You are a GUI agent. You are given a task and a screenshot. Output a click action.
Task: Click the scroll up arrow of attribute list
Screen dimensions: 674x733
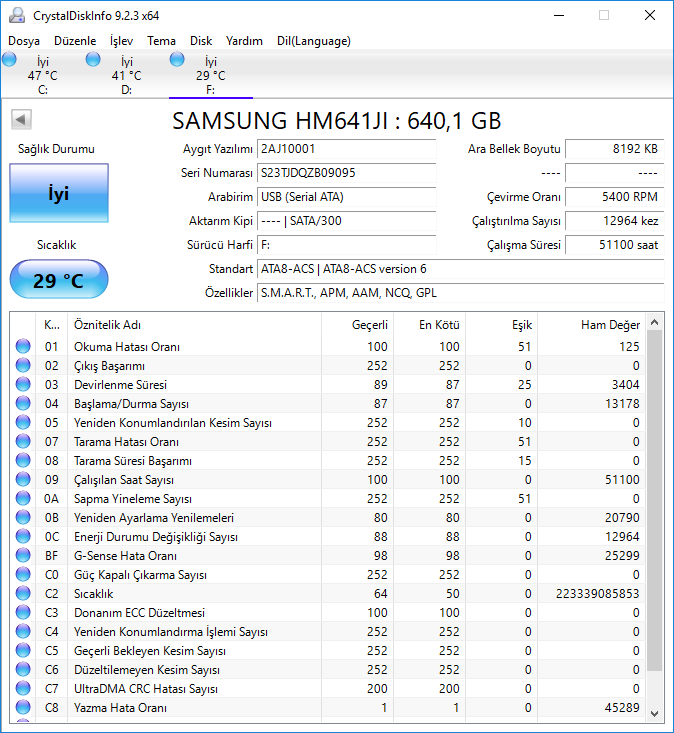point(655,322)
